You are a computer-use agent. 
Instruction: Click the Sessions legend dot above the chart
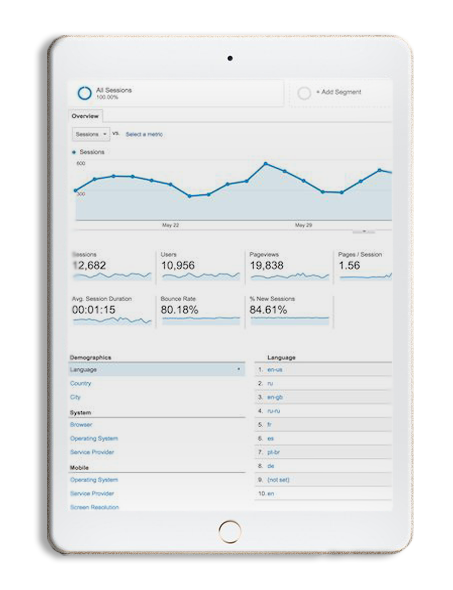click(x=74, y=152)
